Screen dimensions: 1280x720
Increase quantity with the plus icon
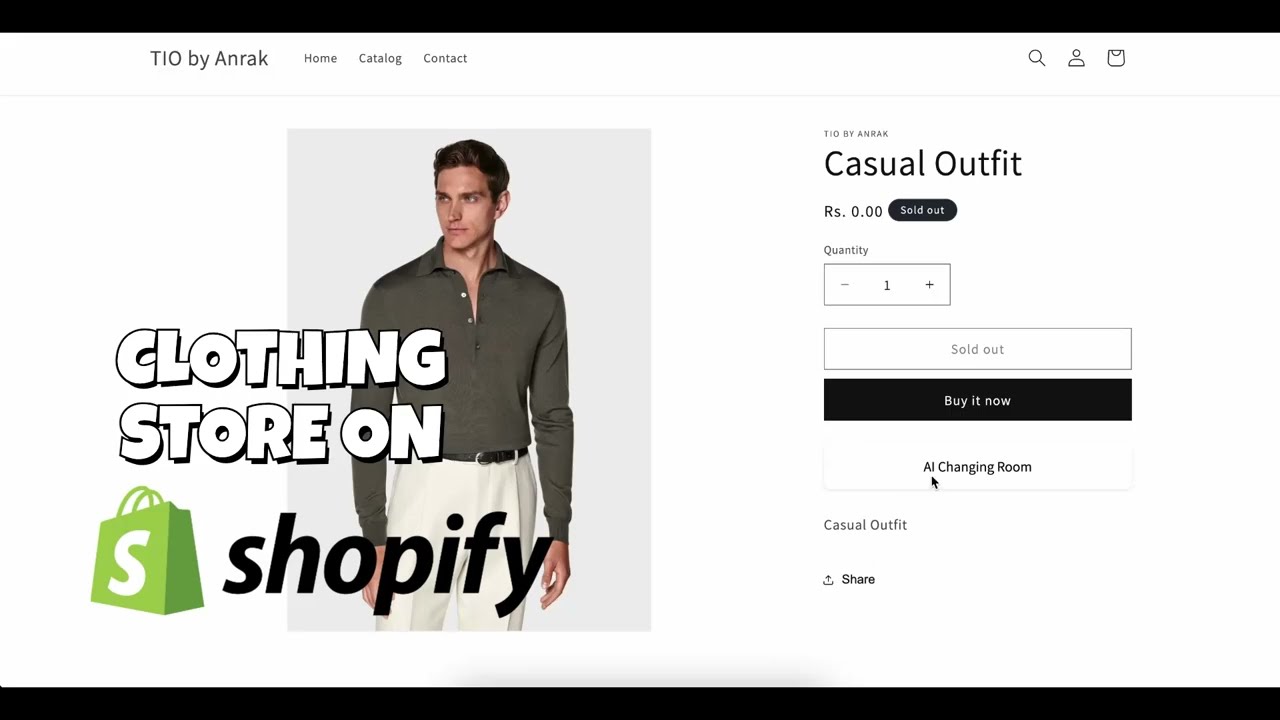(x=929, y=285)
